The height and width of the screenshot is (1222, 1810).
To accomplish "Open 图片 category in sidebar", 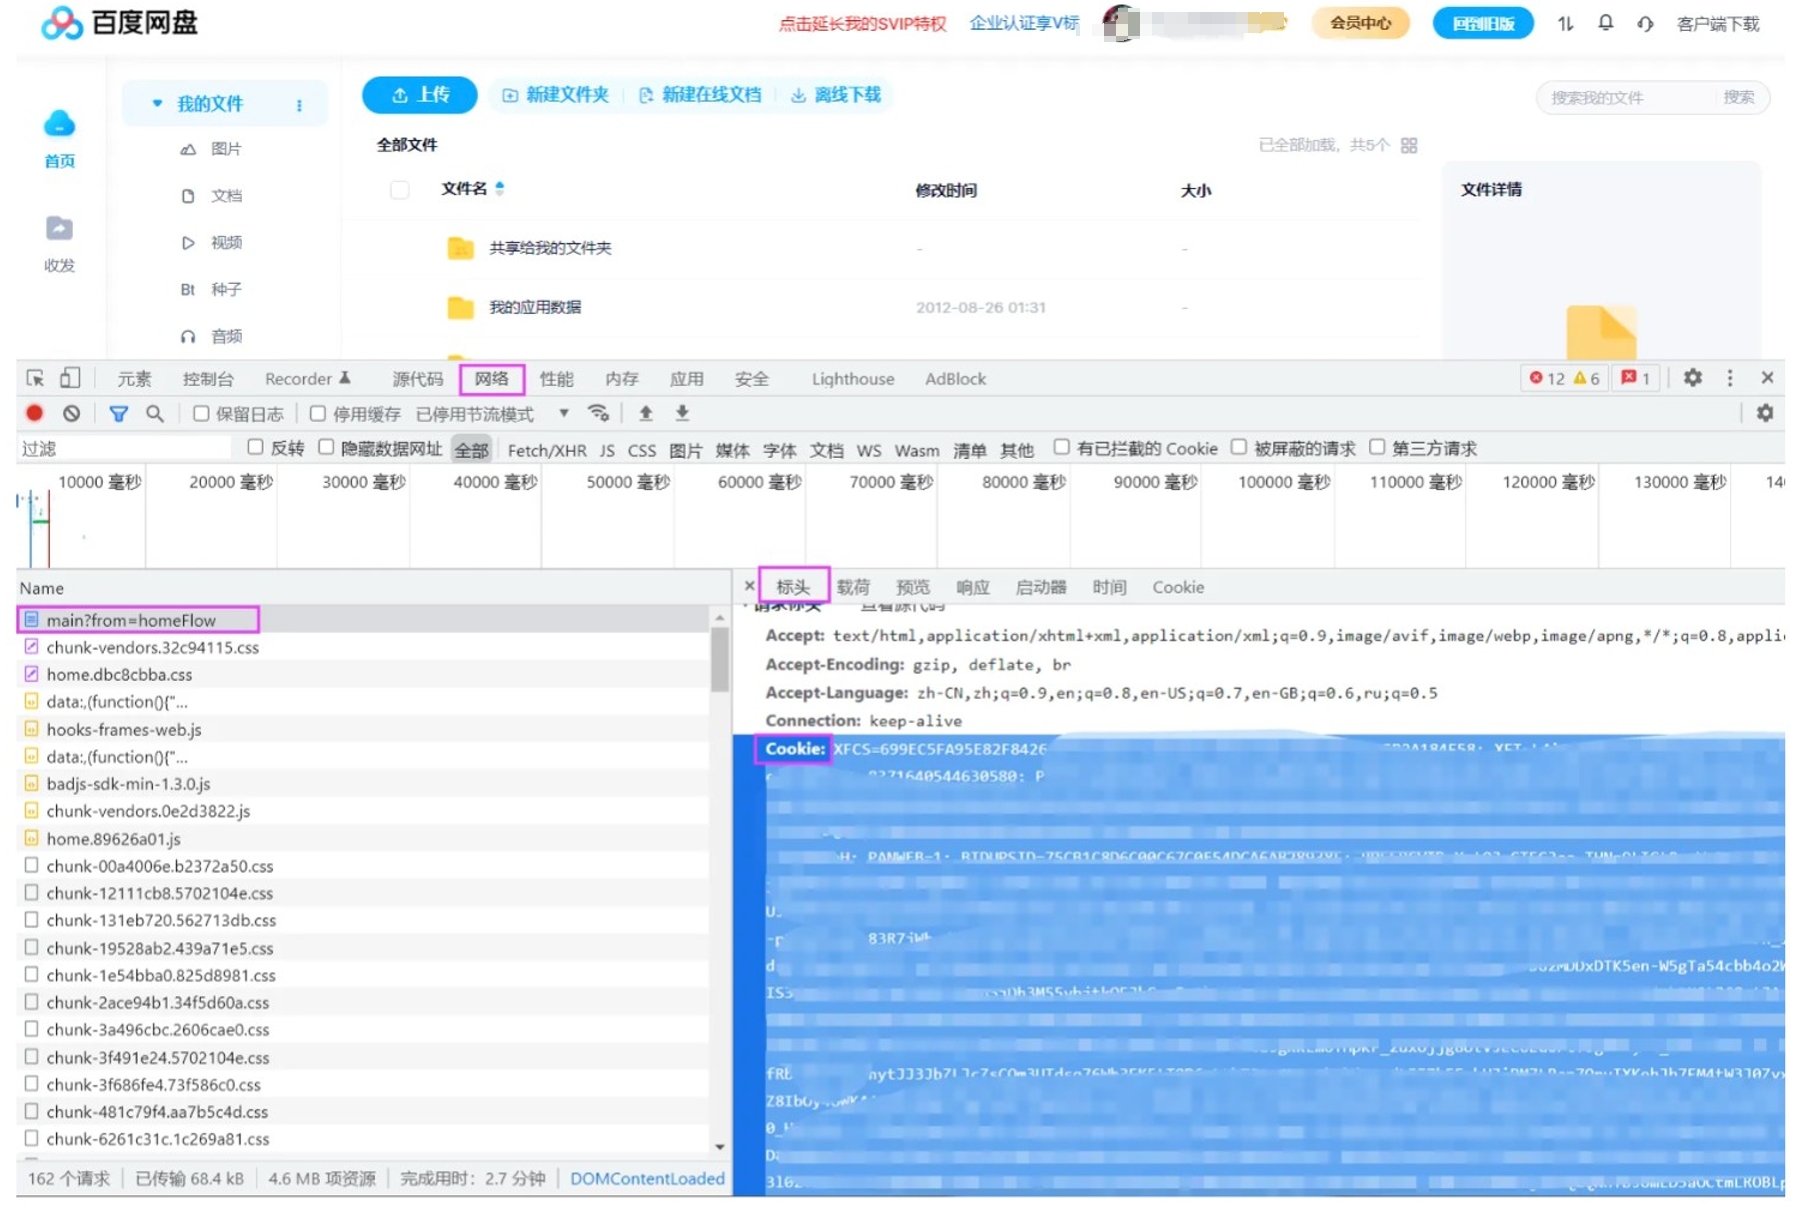I will 214,149.
